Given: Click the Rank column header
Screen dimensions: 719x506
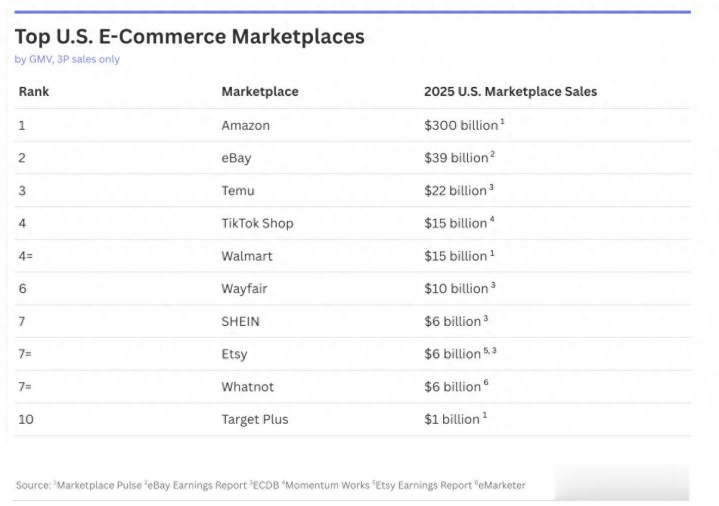Looking at the screenshot, I should 33,92.
